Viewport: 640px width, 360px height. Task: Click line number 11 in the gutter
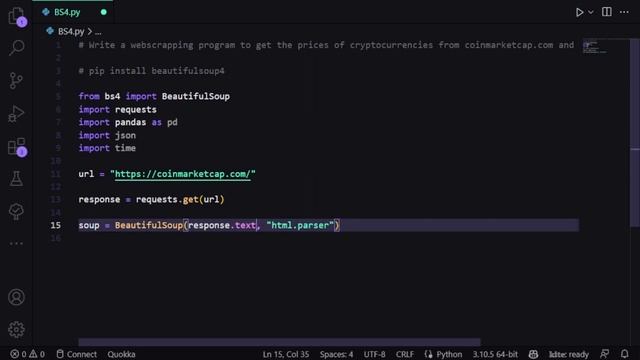point(56,174)
